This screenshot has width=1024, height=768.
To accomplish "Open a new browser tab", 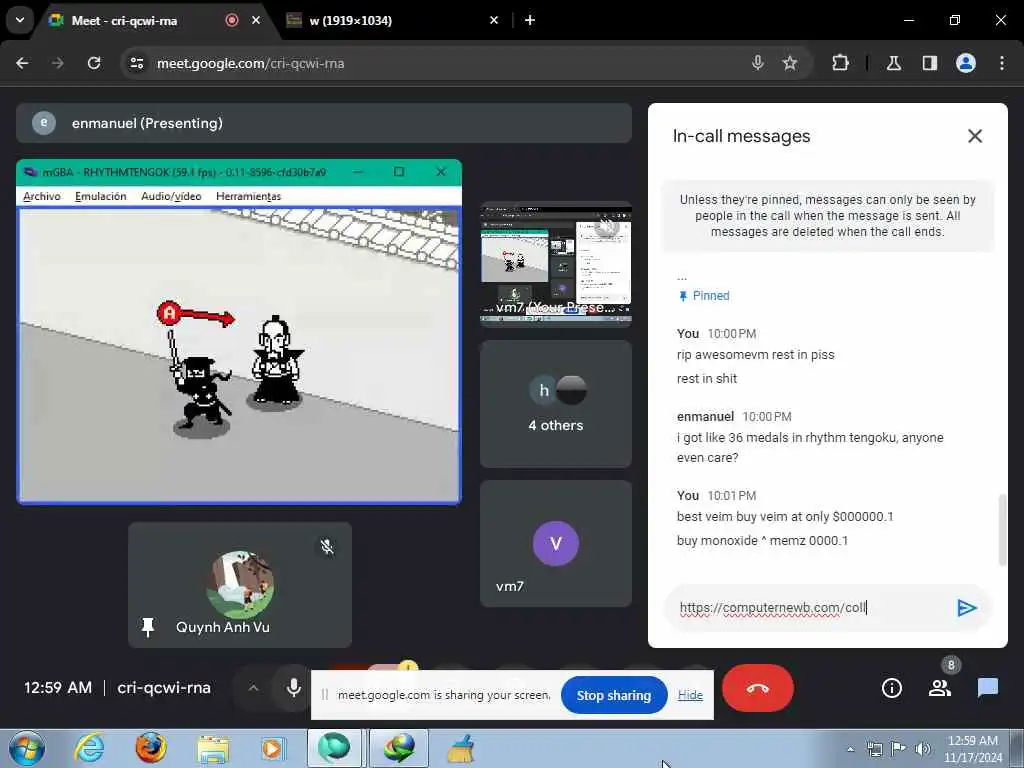I will [x=530, y=20].
